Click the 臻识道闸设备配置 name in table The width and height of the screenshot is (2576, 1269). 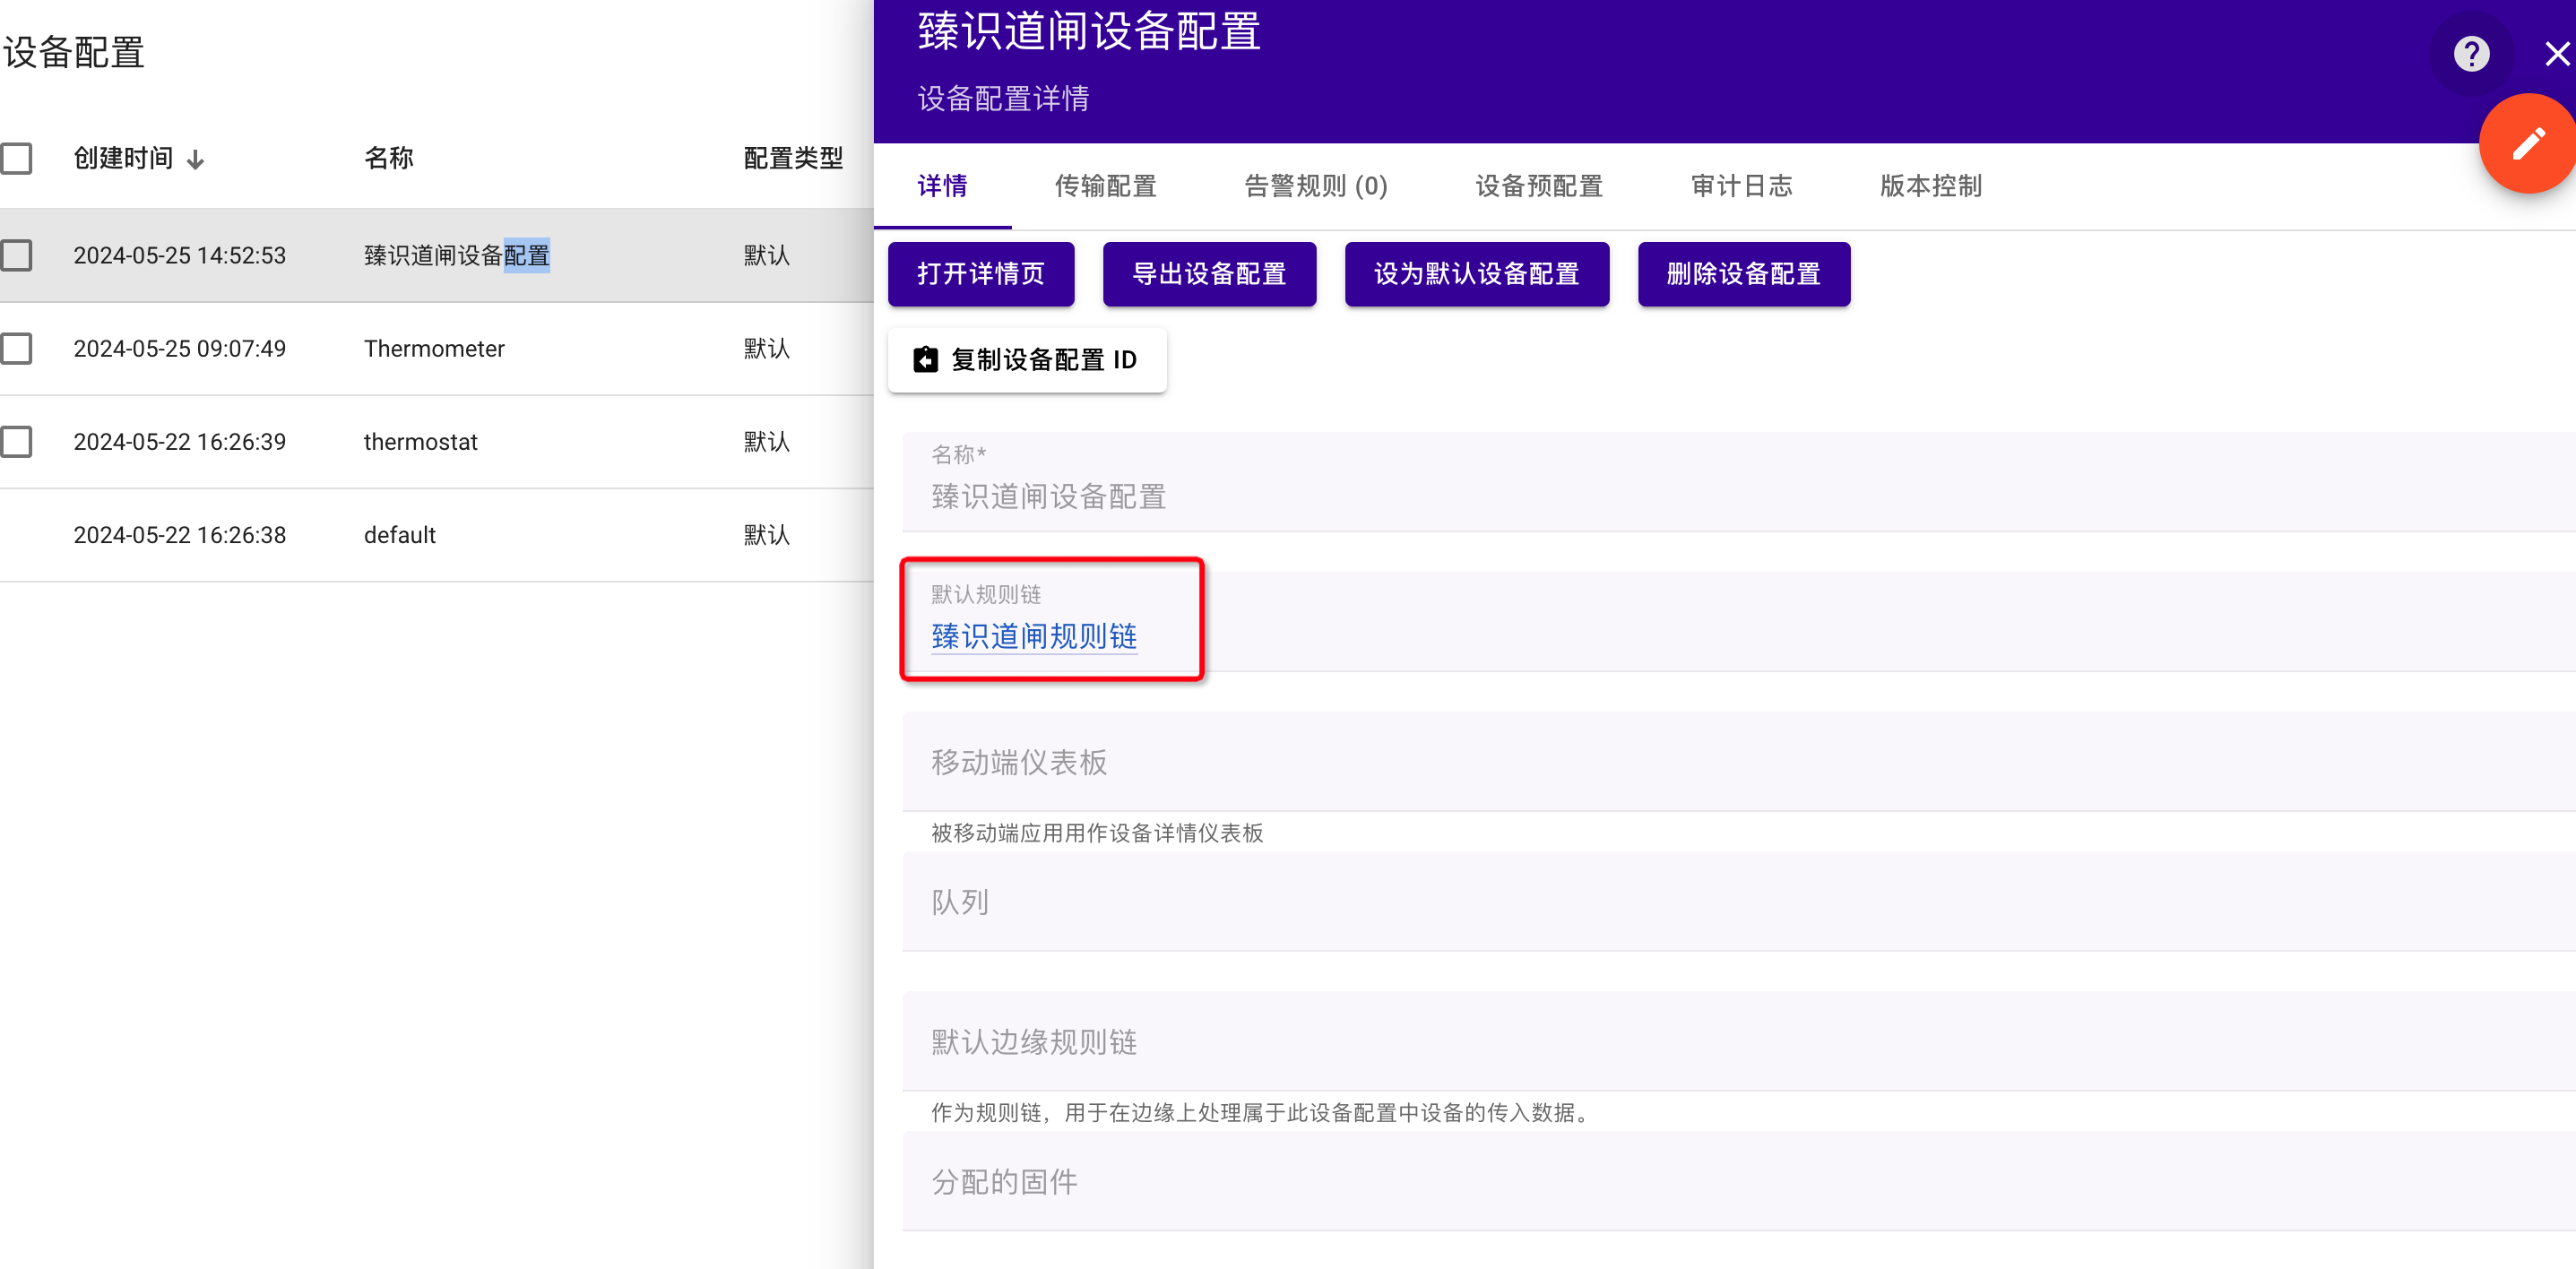[x=457, y=255]
